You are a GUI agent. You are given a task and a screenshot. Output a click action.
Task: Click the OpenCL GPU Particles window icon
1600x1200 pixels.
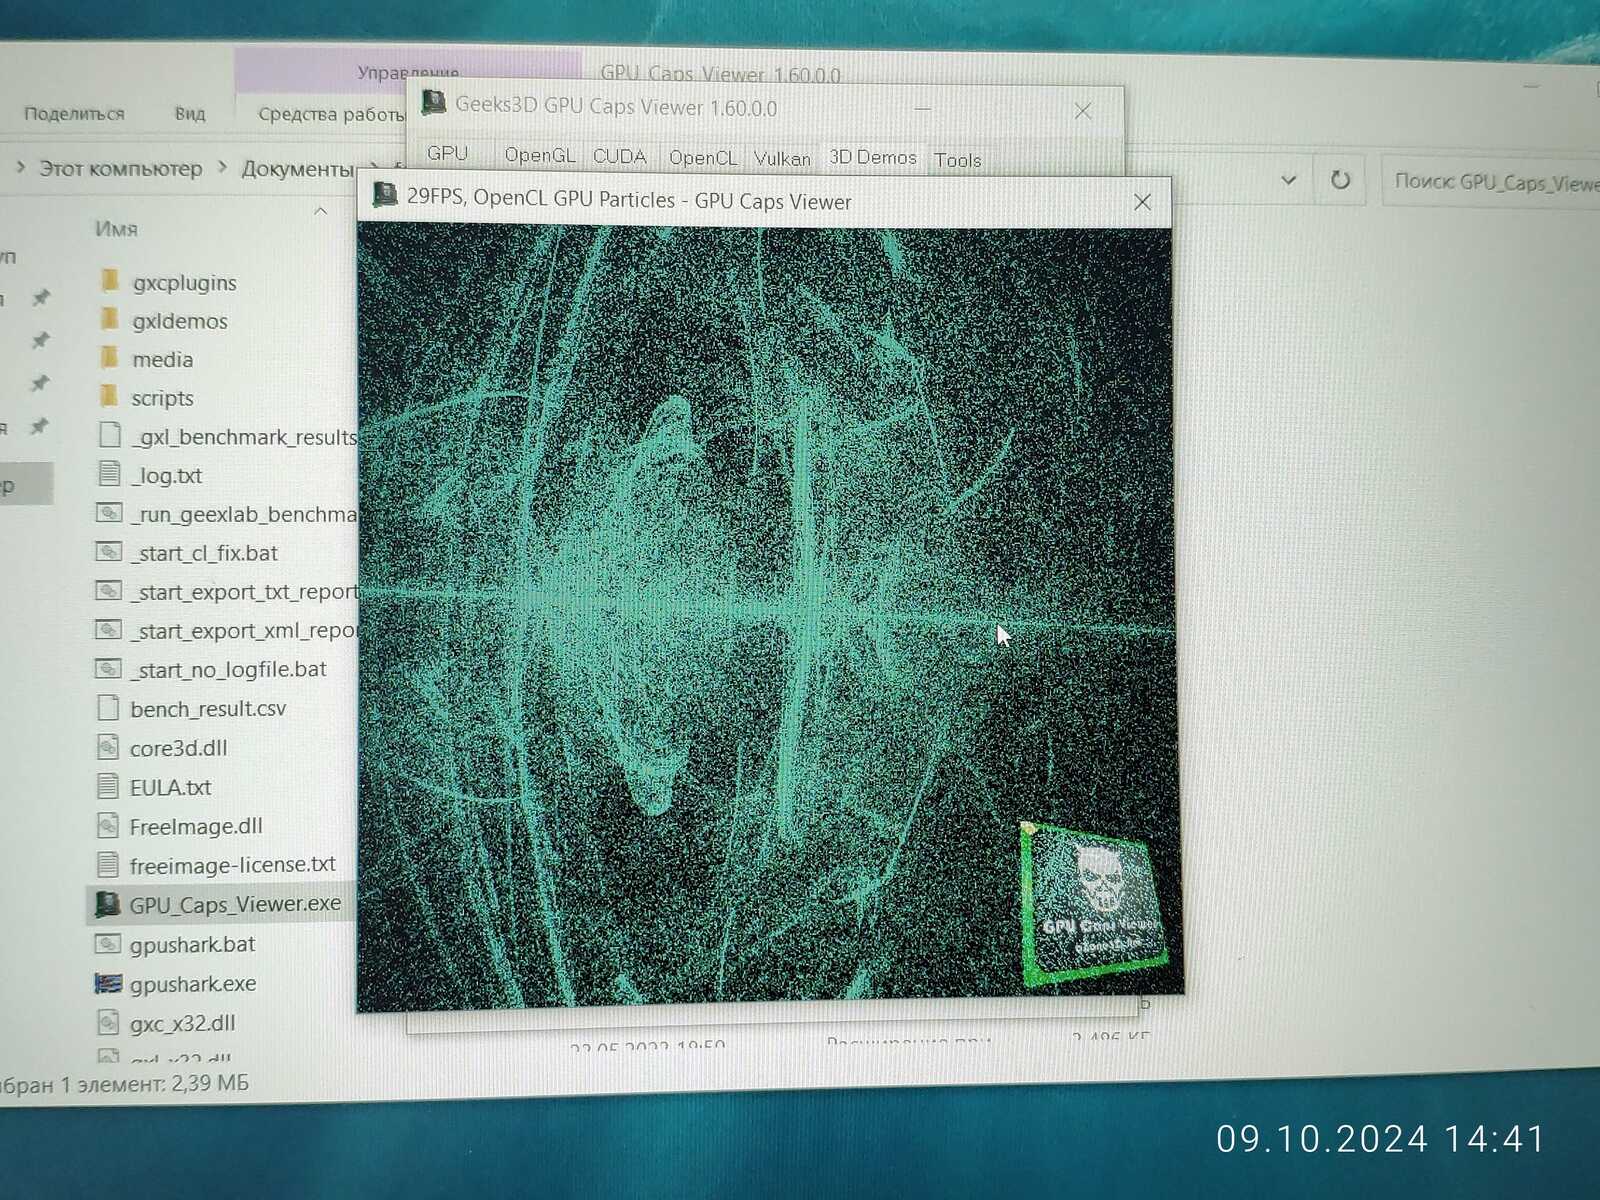pos(385,194)
